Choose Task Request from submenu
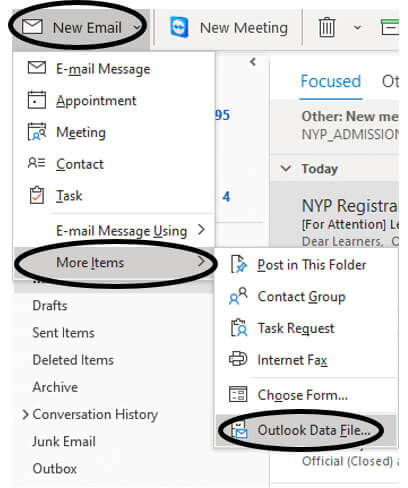Screen dimensions: 408x488 pyautogui.click(x=307, y=328)
